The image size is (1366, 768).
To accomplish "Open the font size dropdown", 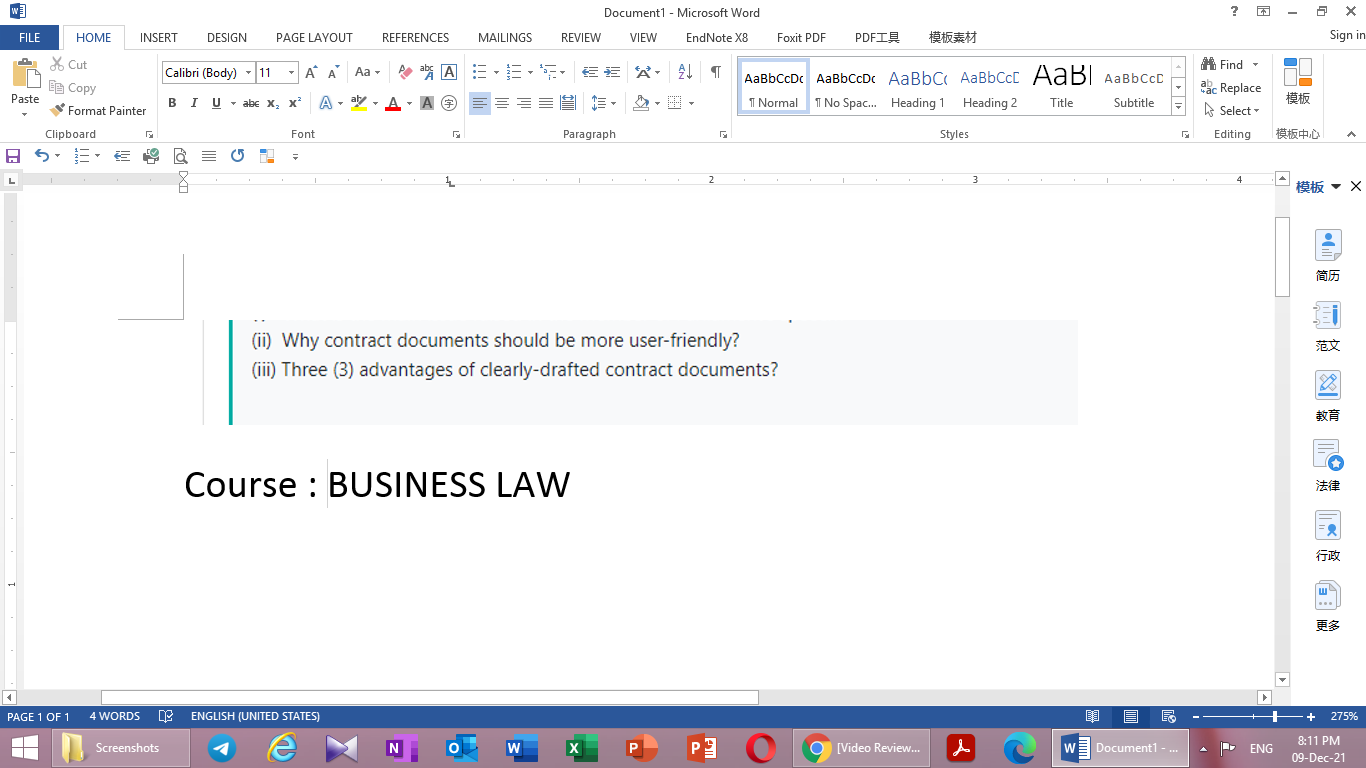I will coord(290,72).
